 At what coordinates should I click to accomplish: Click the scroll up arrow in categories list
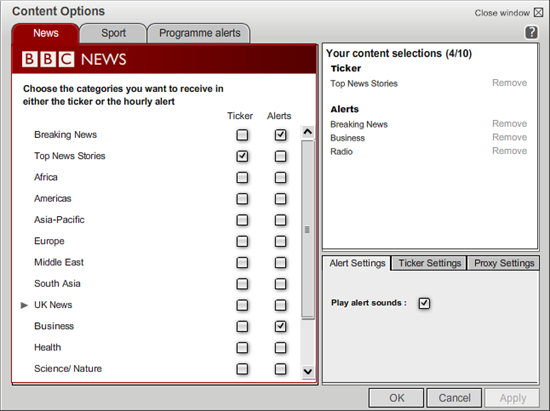(308, 132)
